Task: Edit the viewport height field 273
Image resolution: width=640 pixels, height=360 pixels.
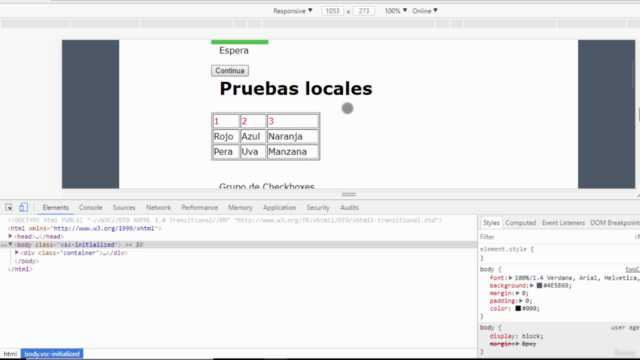Action: point(364,11)
